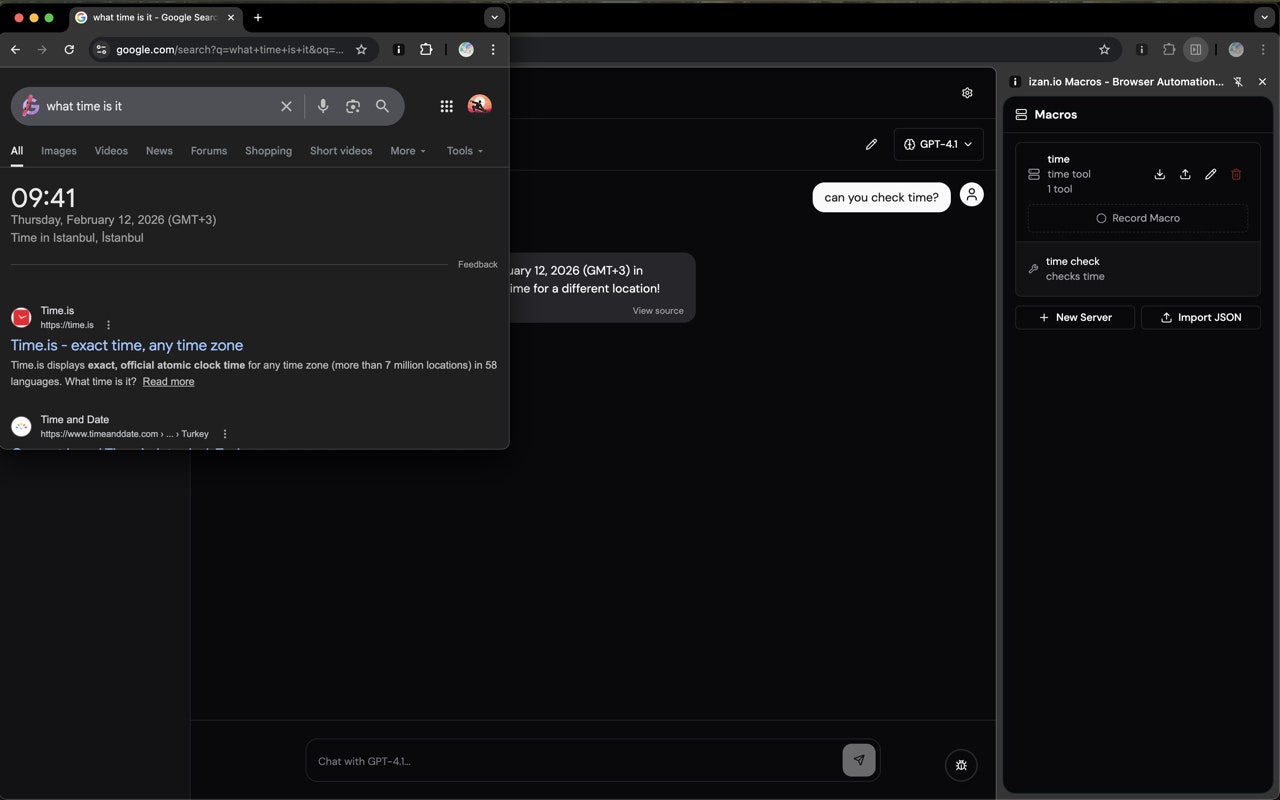Download the time macro
This screenshot has height=800, width=1280.
coord(1160,174)
